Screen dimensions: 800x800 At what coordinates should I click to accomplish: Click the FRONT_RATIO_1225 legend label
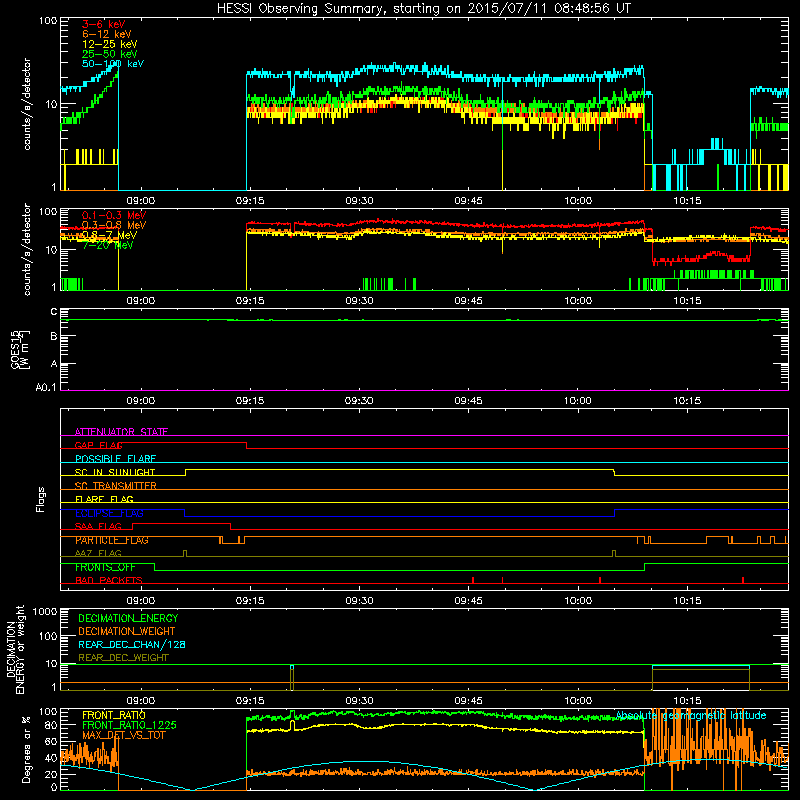click(129, 725)
